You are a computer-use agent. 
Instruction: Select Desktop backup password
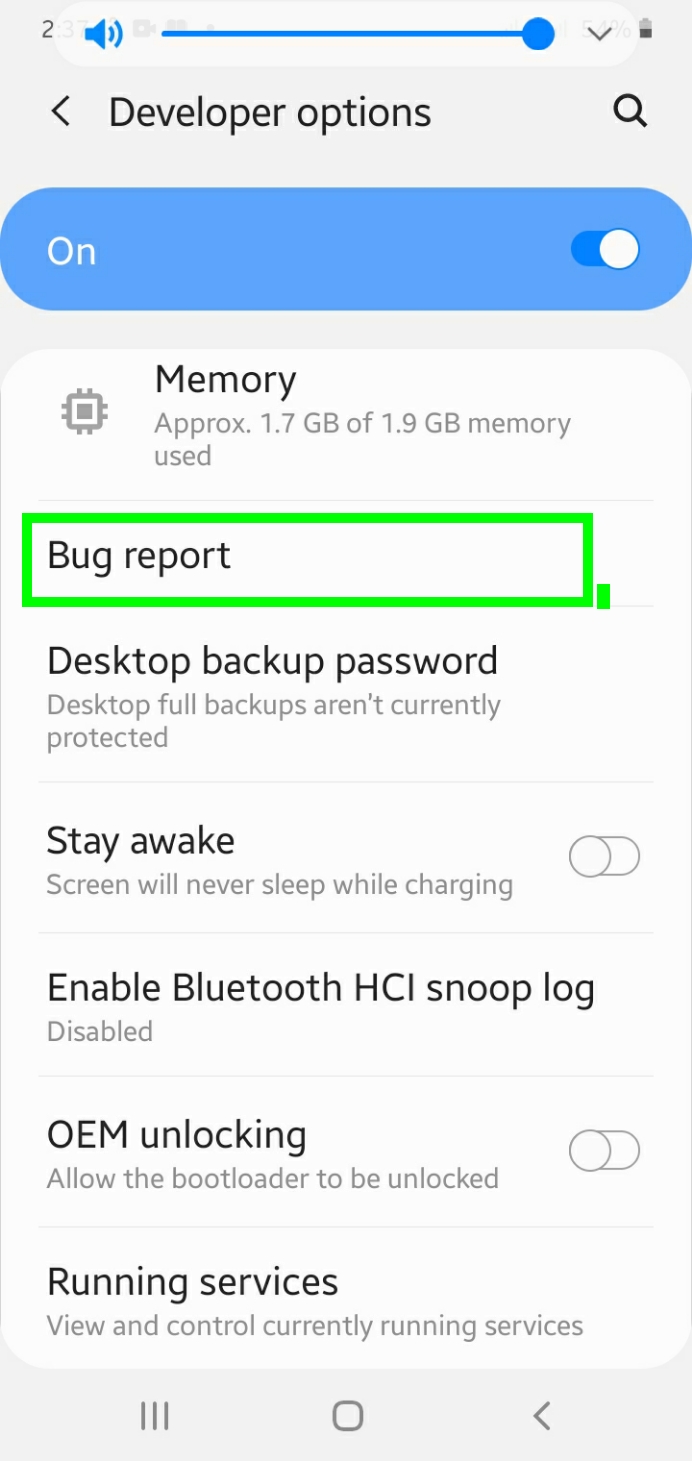tap(346, 696)
